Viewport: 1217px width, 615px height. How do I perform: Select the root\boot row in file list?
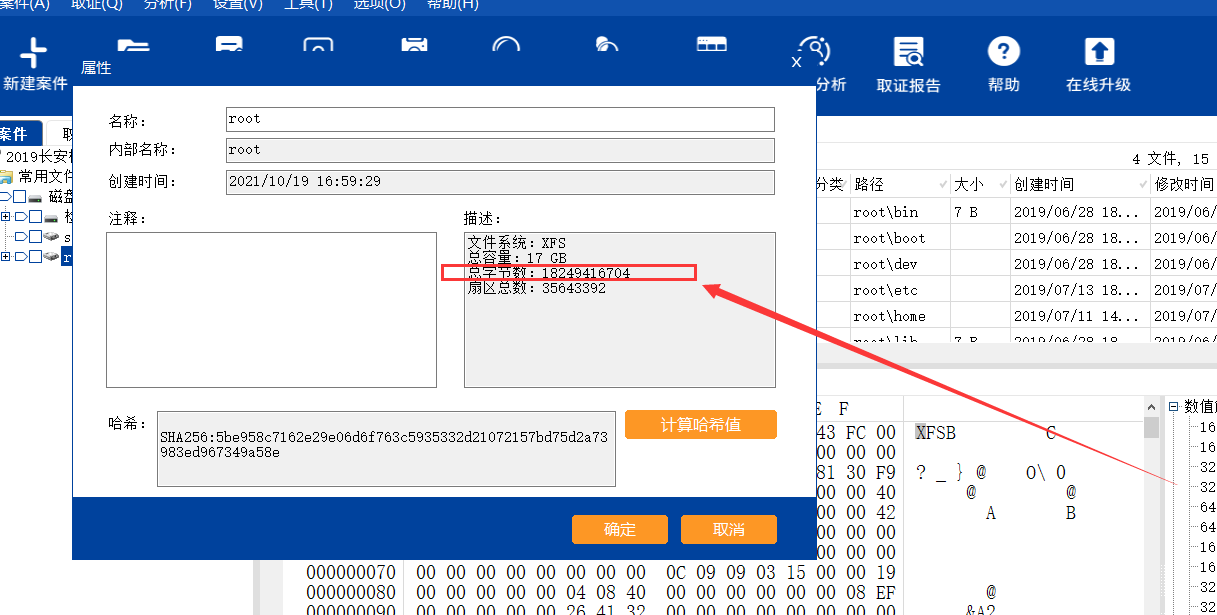click(x=1017, y=238)
